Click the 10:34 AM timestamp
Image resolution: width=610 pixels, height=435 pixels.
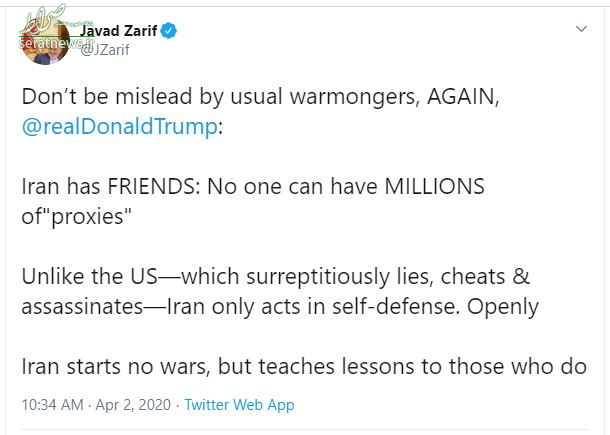(x=53, y=405)
